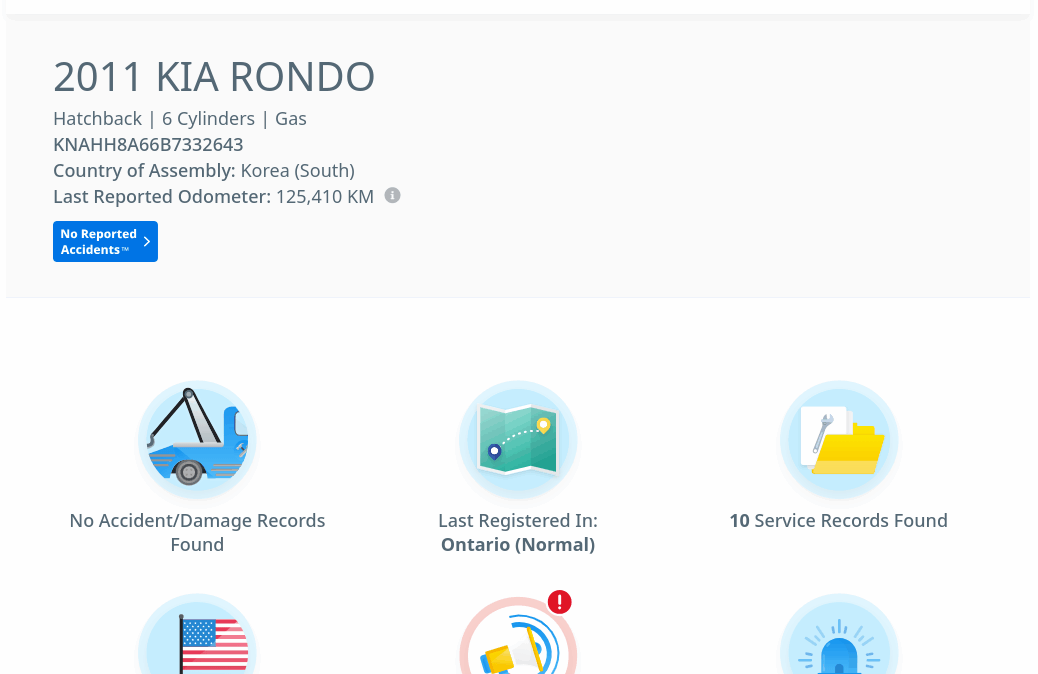Select the 125,410 KM odometer value
The height and width of the screenshot is (674, 1038).
[x=325, y=197]
